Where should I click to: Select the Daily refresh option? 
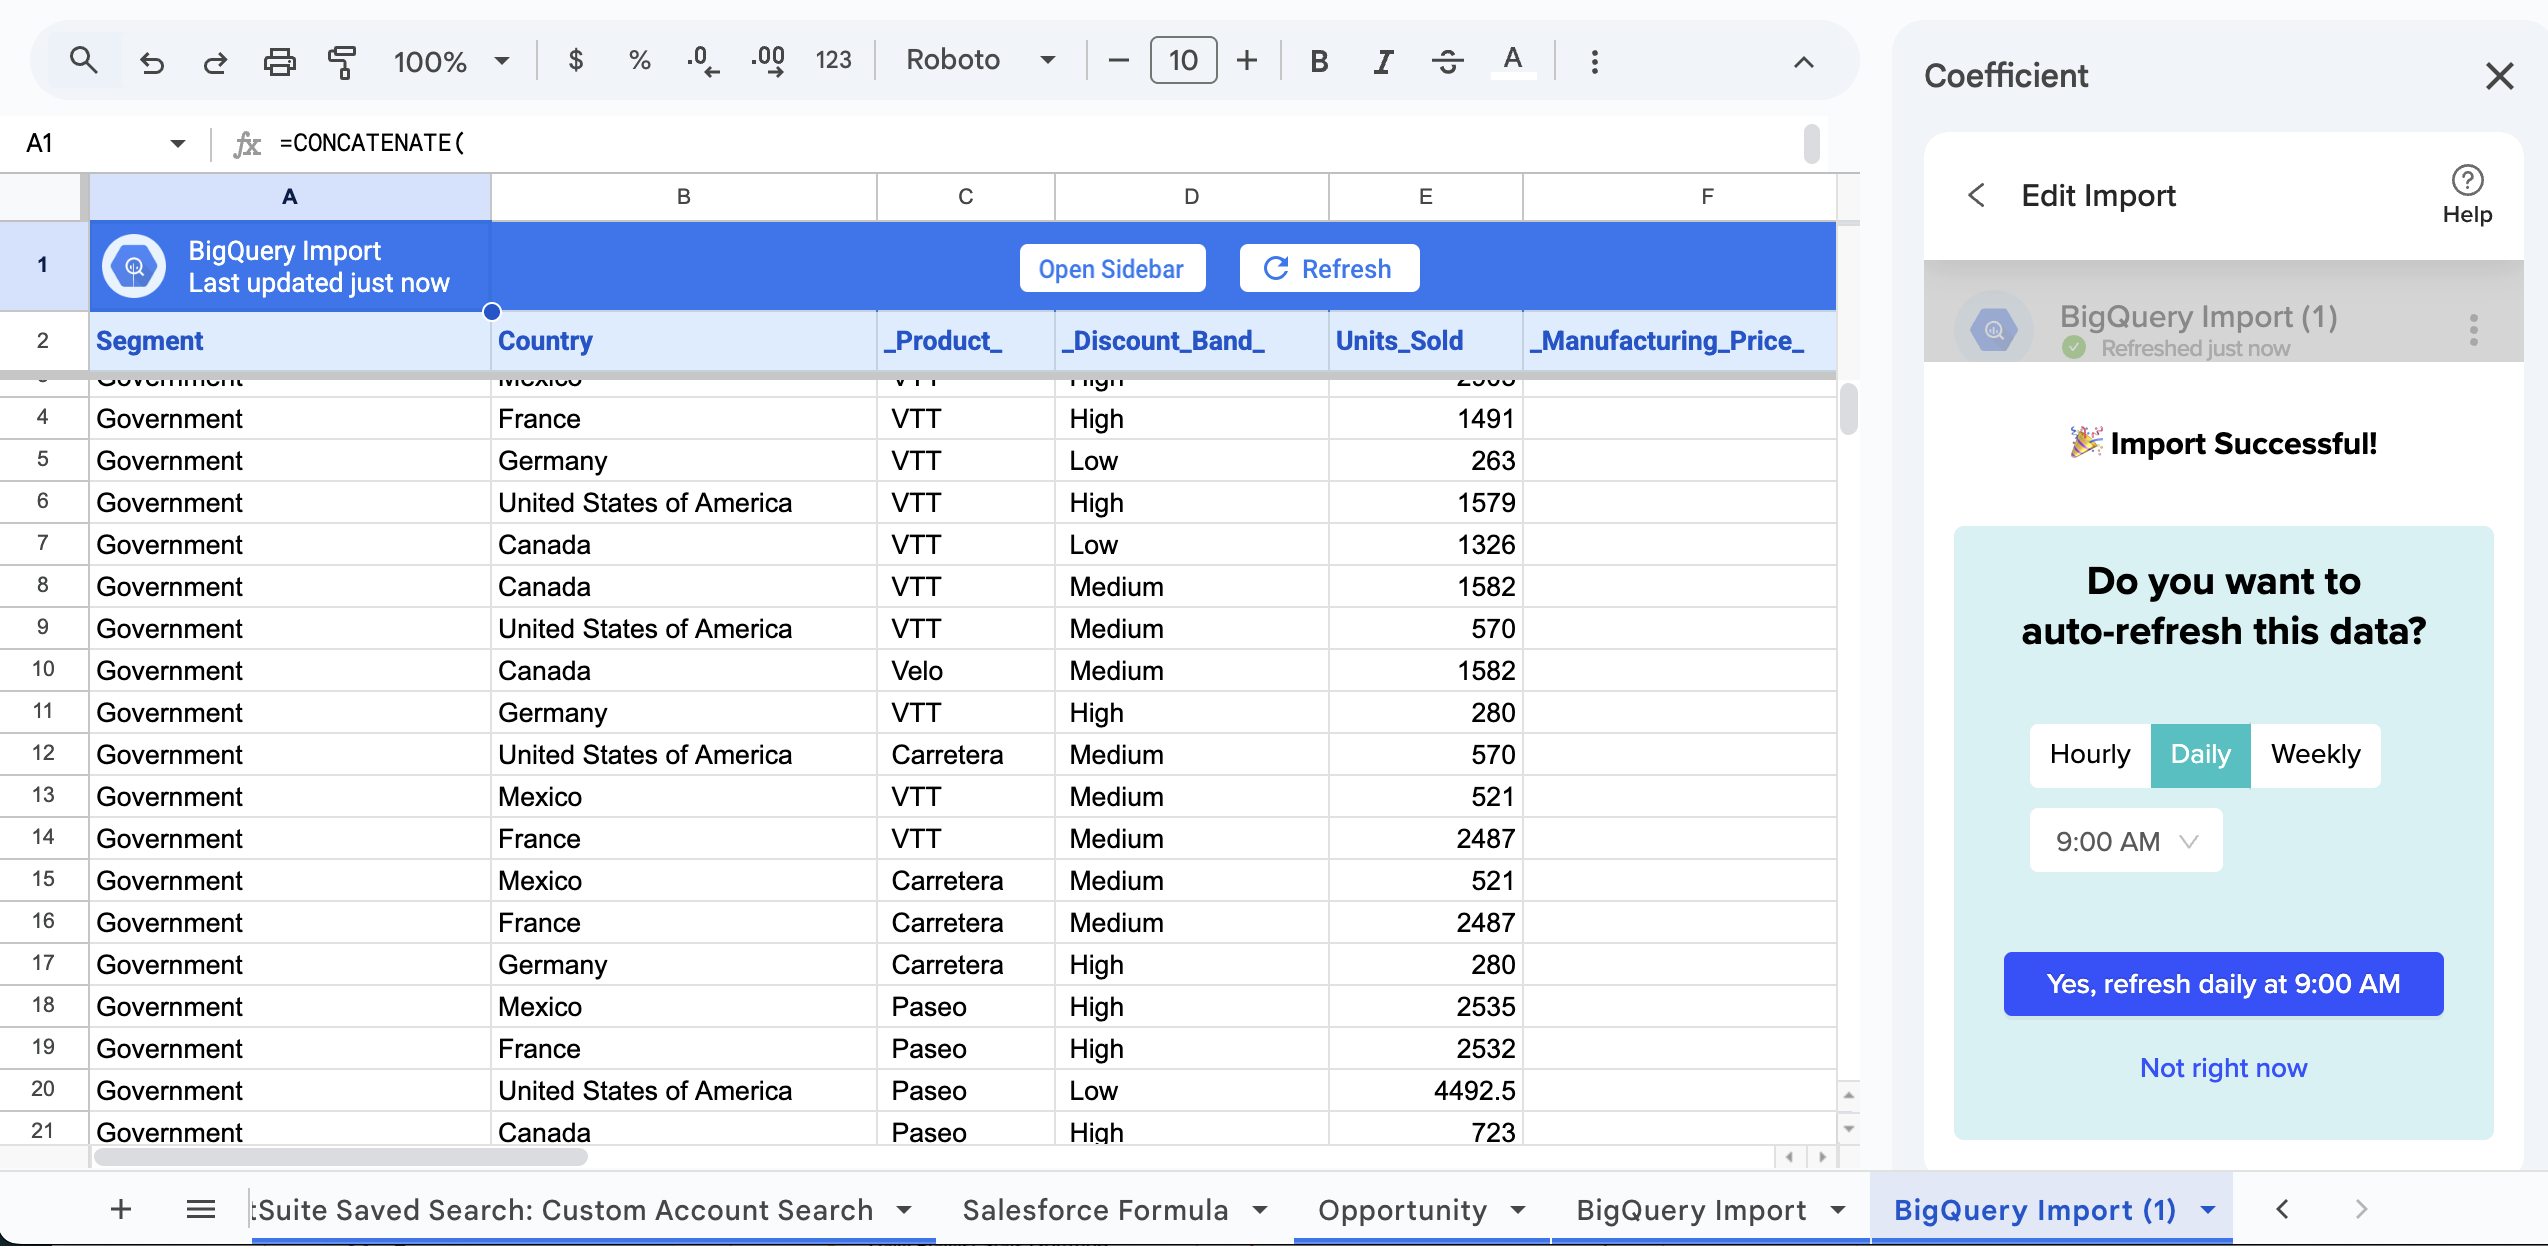tap(2200, 754)
